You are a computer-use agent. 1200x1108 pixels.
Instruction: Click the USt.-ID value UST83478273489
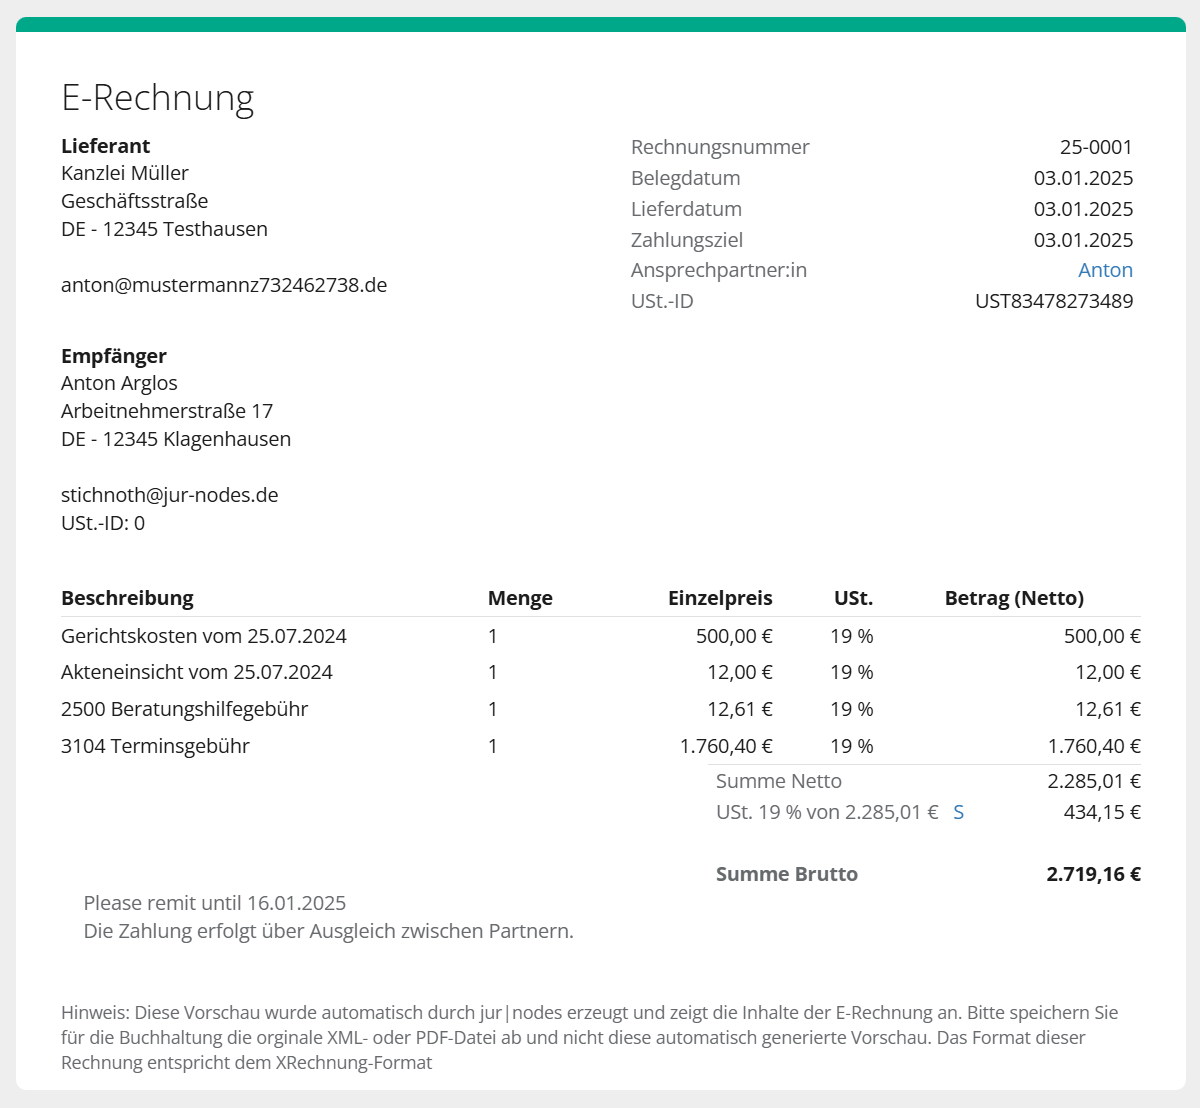coord(1054,301)
